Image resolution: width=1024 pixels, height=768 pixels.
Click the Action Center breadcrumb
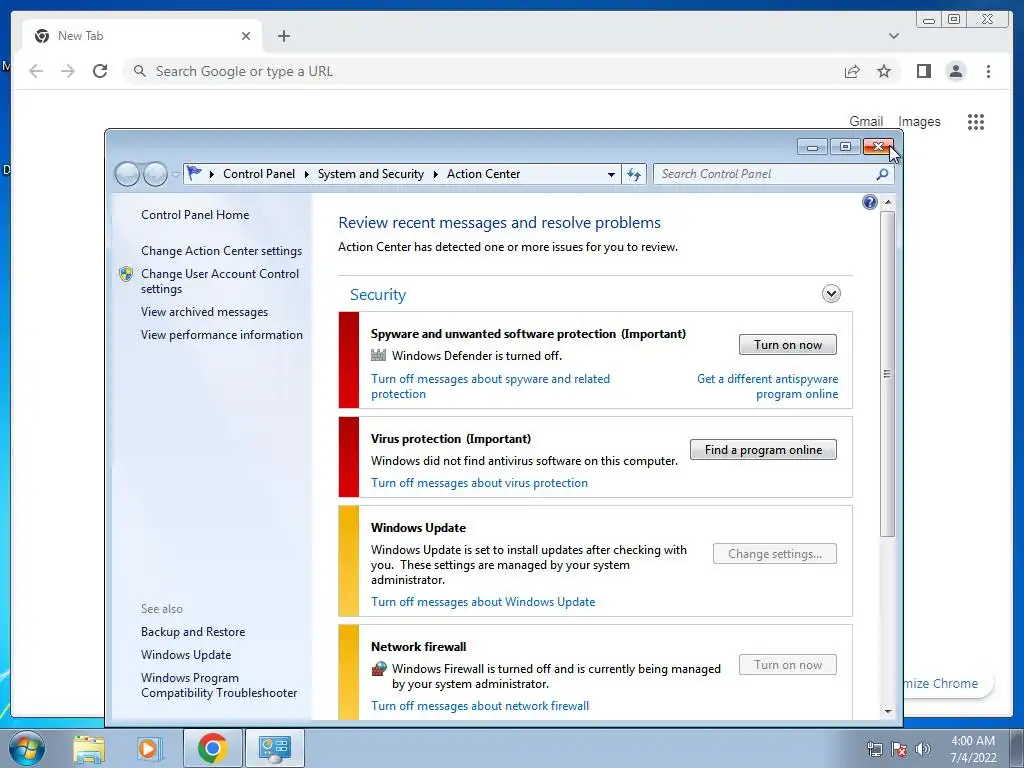click(483, 174)
